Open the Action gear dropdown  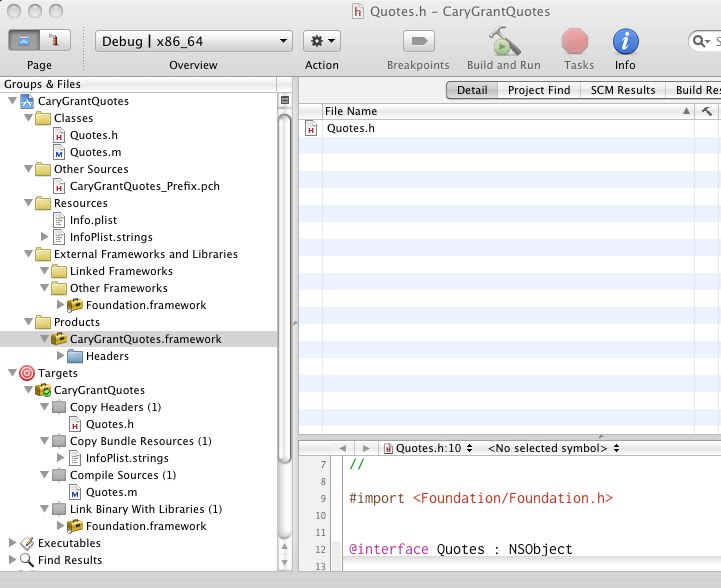pos(322,41)
